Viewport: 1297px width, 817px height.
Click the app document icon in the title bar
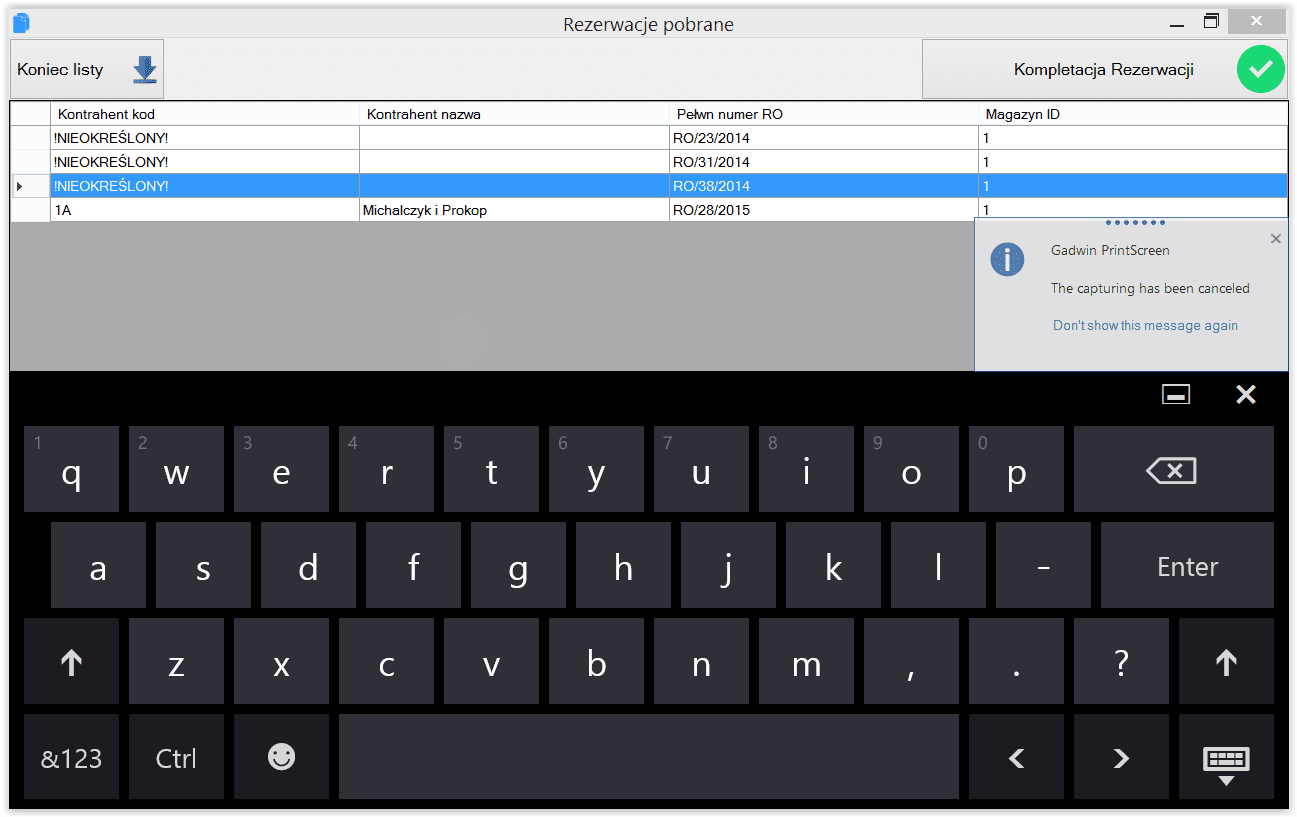click(21, 23)
